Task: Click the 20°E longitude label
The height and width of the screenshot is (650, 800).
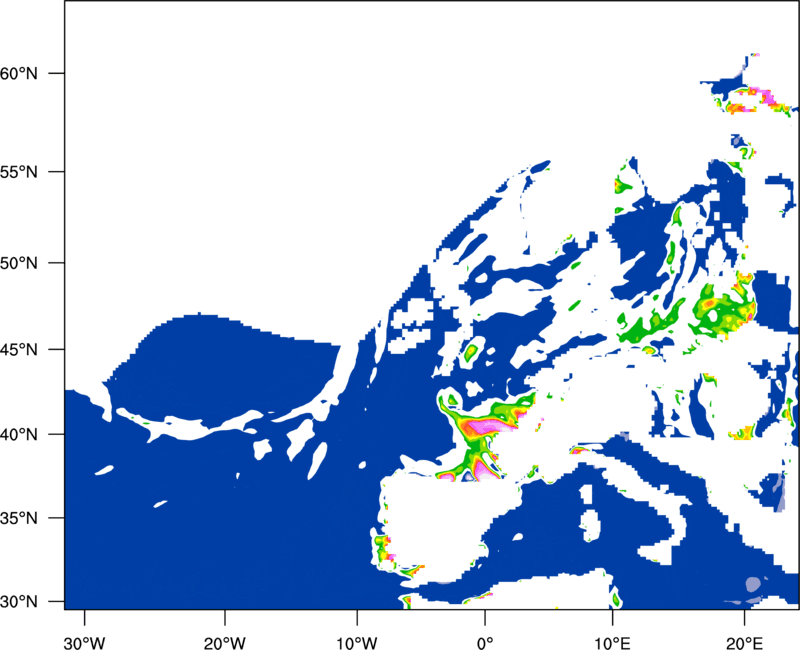Action: 744,643
